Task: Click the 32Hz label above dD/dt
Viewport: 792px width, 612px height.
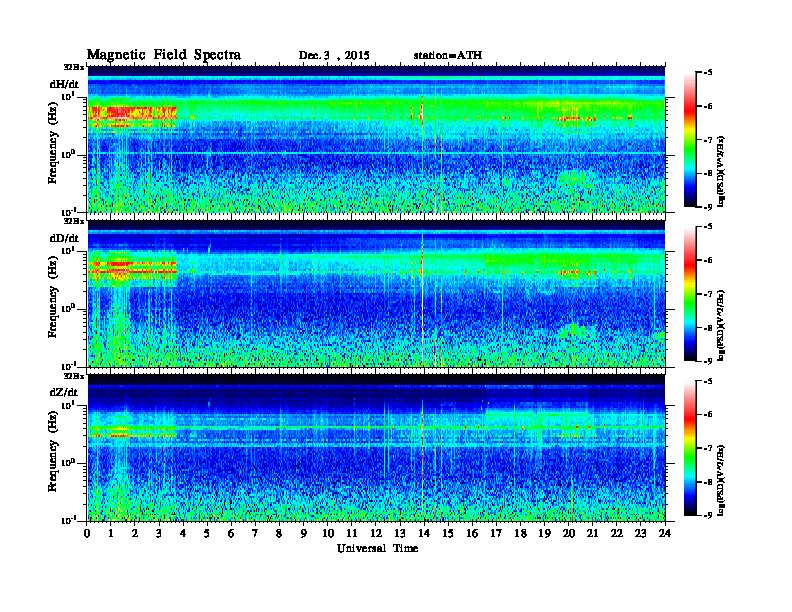Action: (74, 221)
